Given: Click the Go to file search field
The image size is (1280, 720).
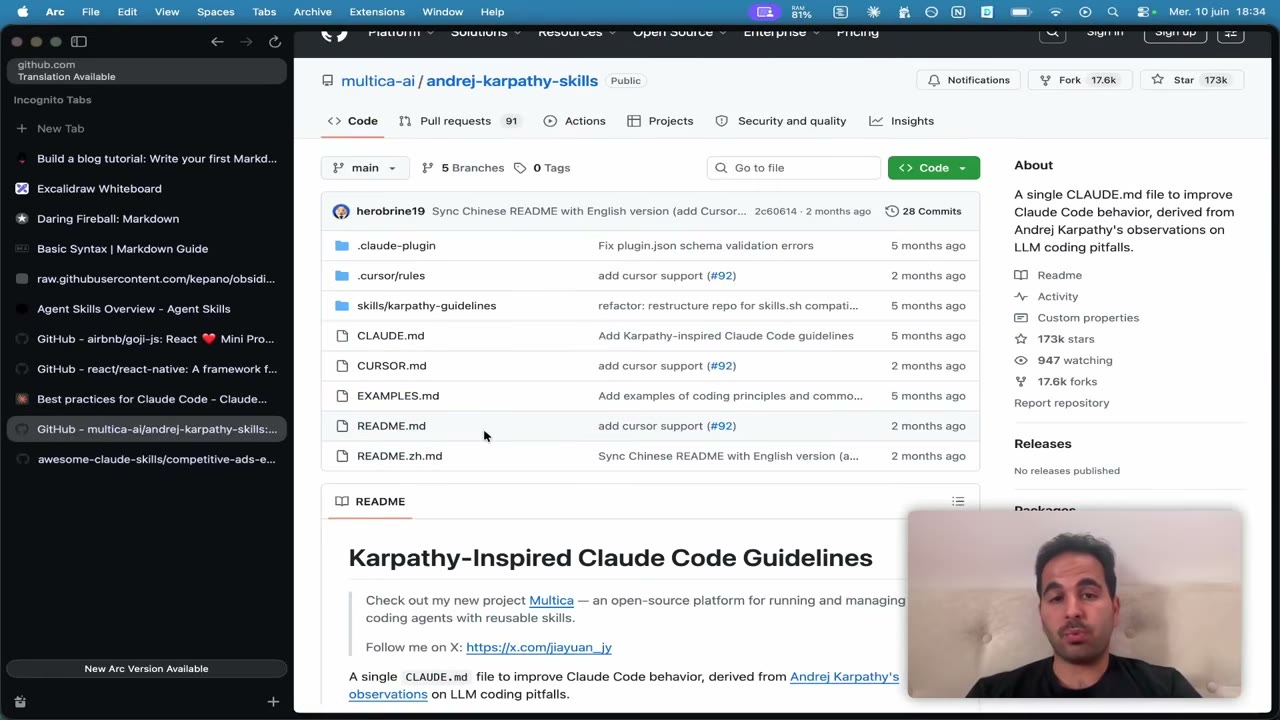Looking at the screenshot, I should (793, 168).
